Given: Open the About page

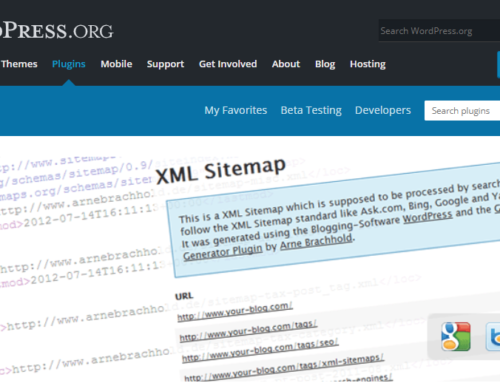Looking at the screenshot, I should click(286, 64).
